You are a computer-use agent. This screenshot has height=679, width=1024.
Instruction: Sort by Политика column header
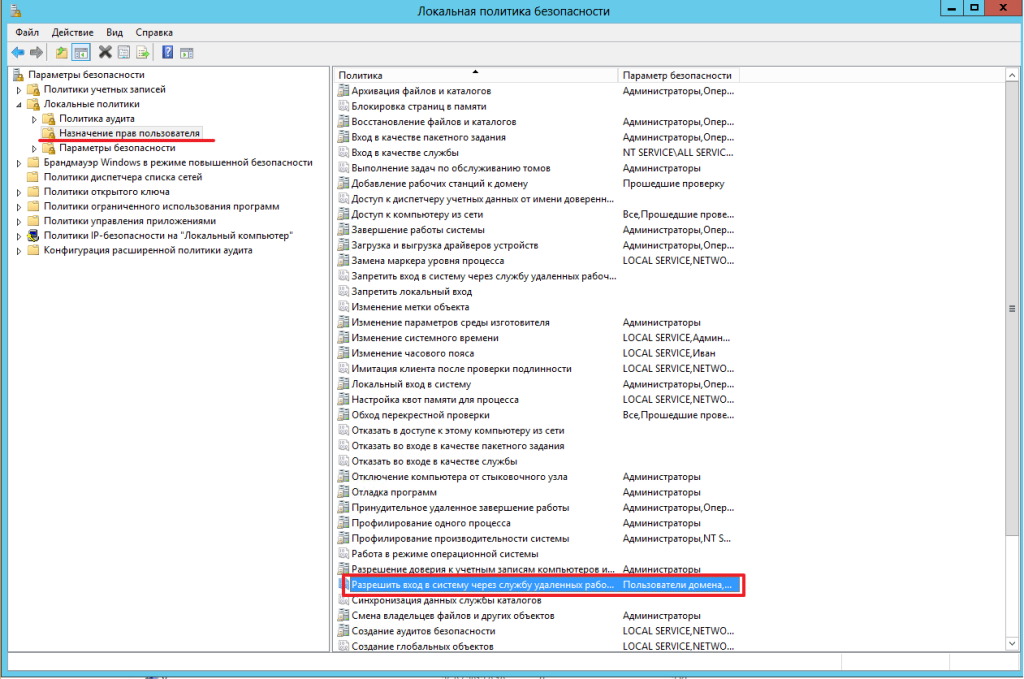[x=475, y=76]
